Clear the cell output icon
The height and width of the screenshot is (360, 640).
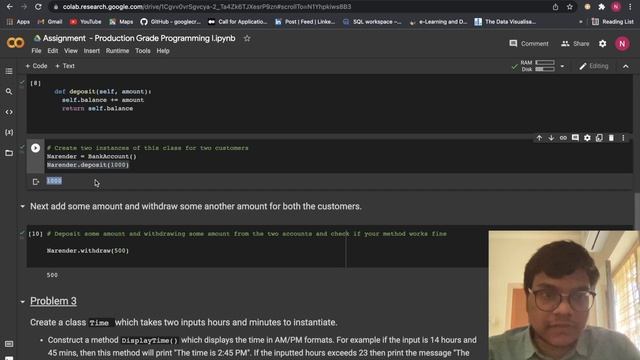36,182
